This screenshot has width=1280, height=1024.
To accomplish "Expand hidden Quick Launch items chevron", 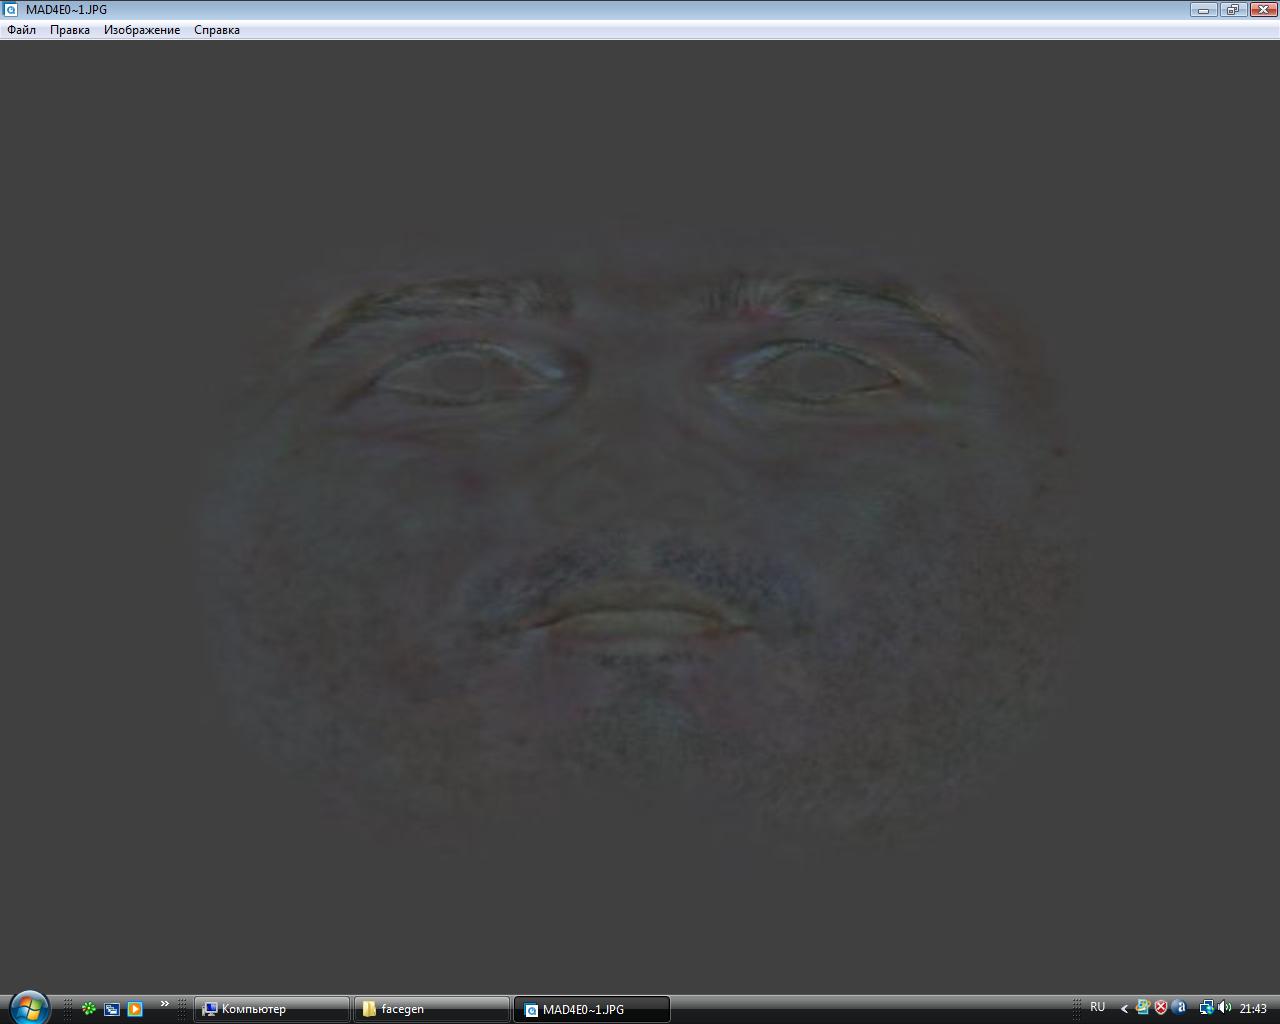I will click(x=164, y=1004).
